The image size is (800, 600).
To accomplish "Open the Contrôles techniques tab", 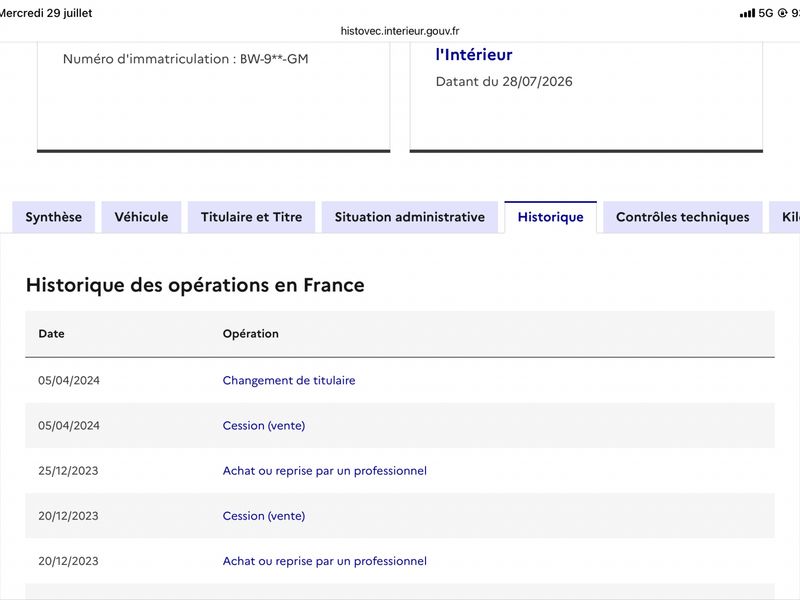I will coord(683,217).
